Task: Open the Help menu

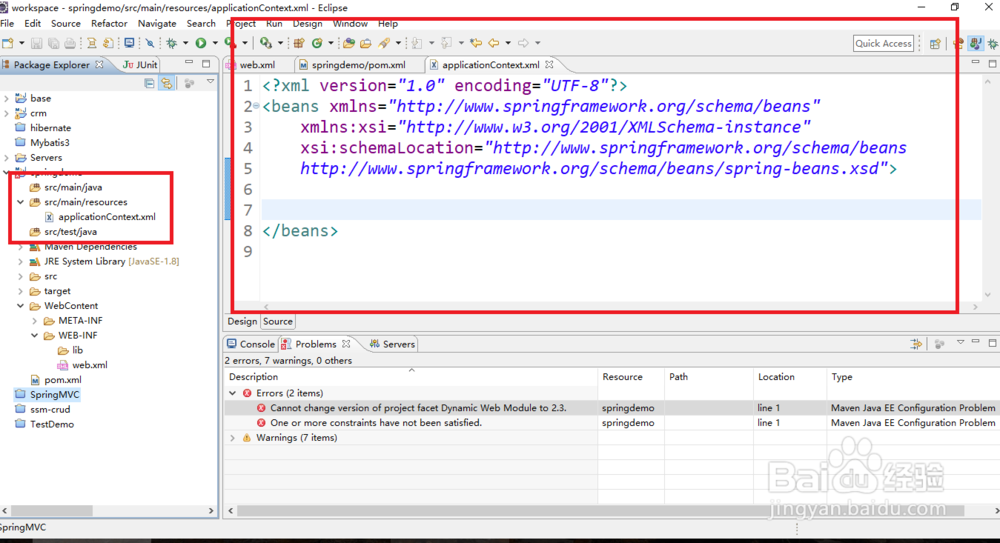Action: (388, 24)
